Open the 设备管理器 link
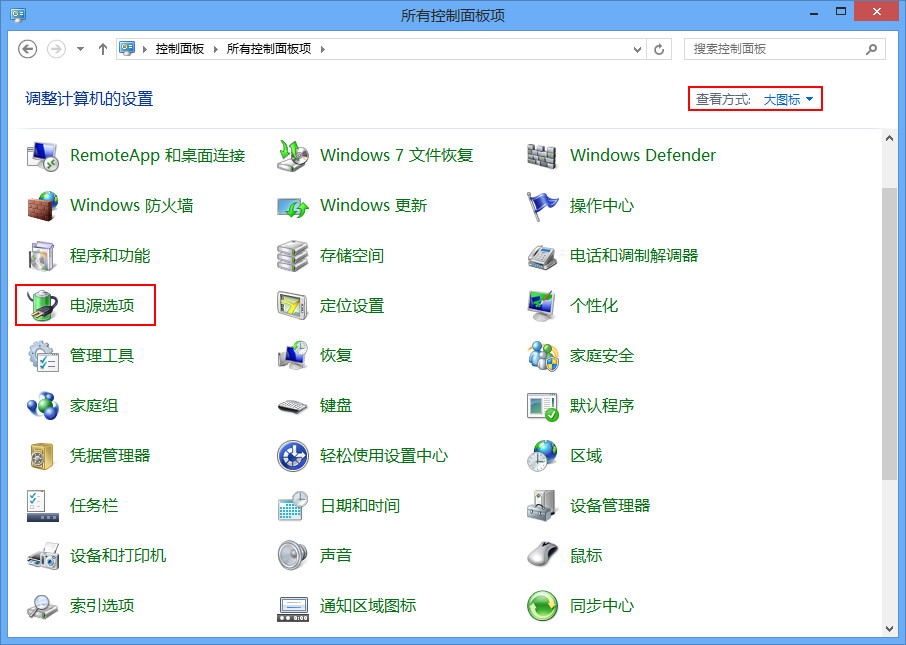 610,506
